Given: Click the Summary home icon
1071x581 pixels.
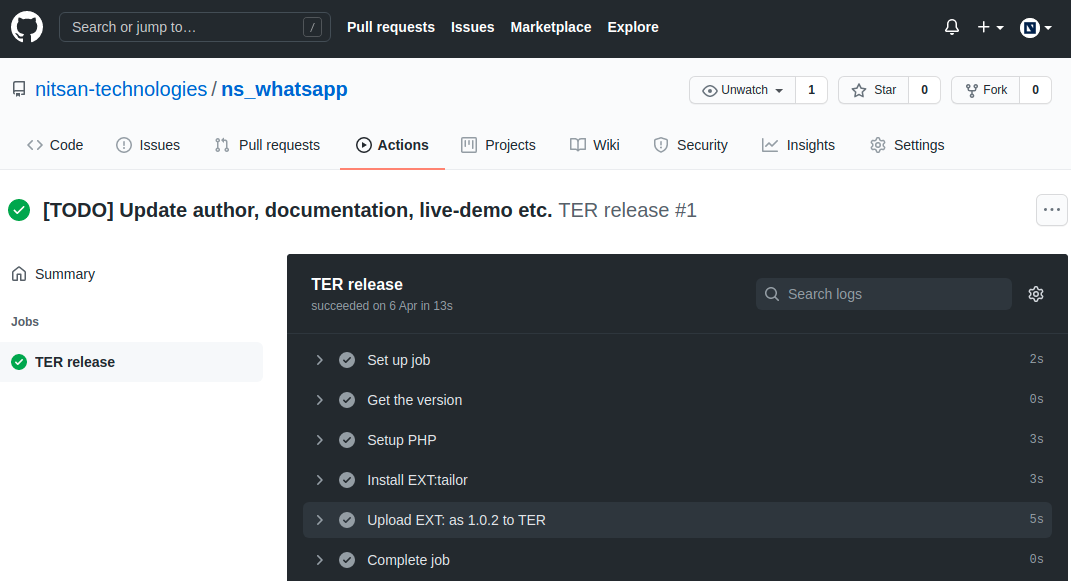Looking at the screenshot, I should tap(21, 273).
